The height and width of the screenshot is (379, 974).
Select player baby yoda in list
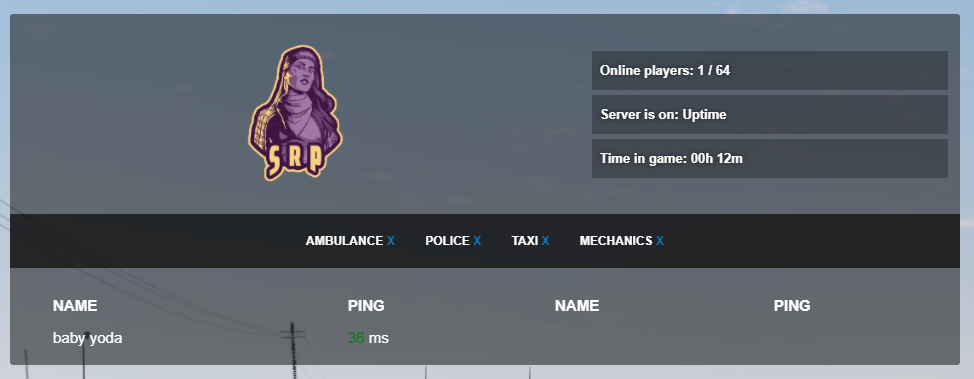click(88, 338)
